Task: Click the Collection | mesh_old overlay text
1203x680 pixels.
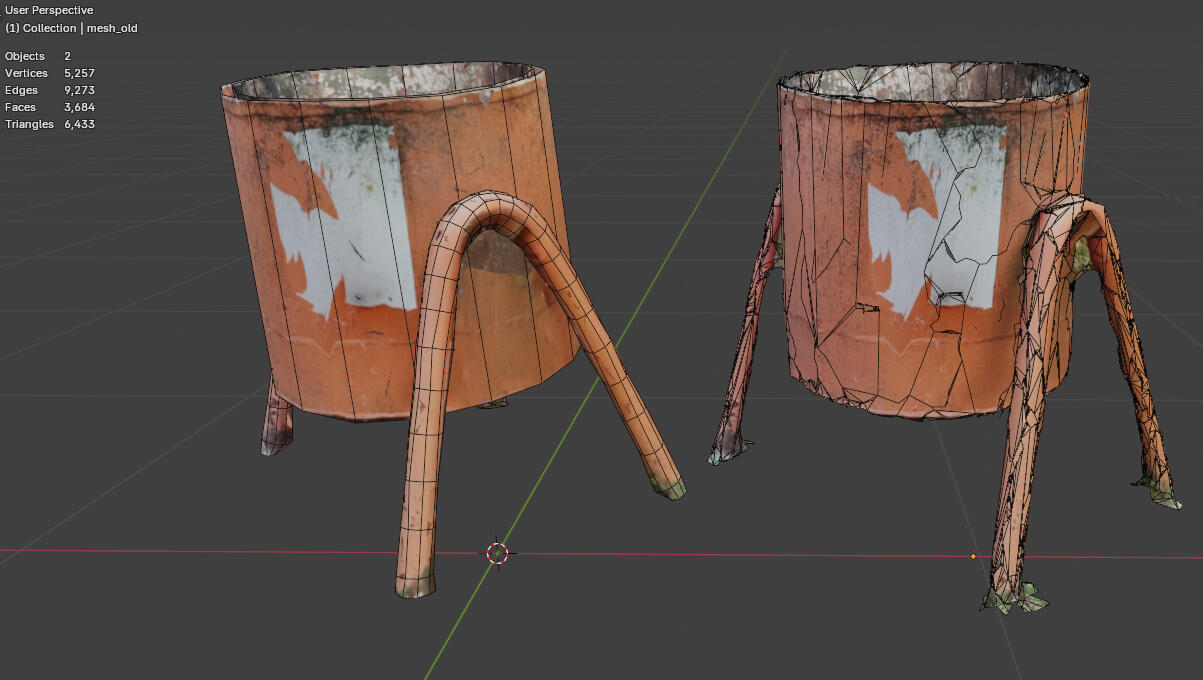Action: tap(71, 28)
